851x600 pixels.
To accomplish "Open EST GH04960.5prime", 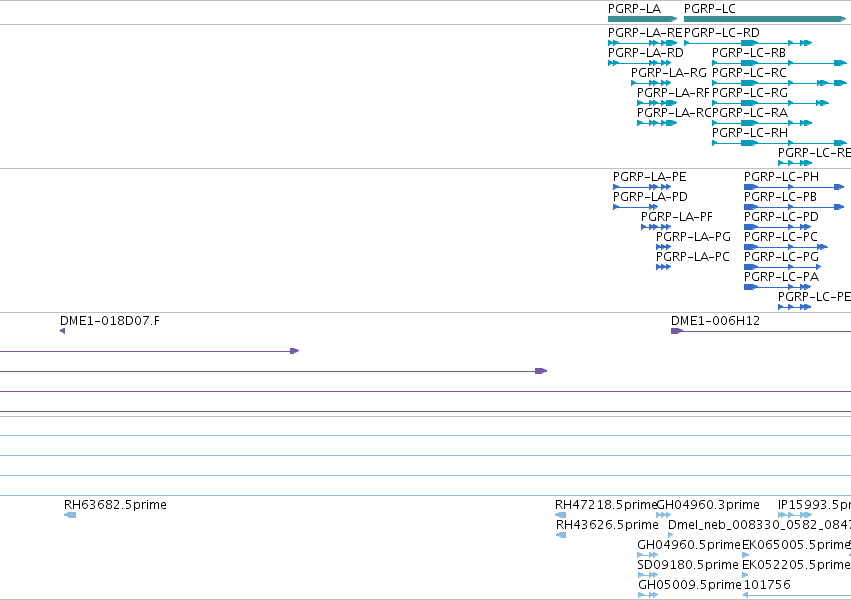I will (647, 555).
